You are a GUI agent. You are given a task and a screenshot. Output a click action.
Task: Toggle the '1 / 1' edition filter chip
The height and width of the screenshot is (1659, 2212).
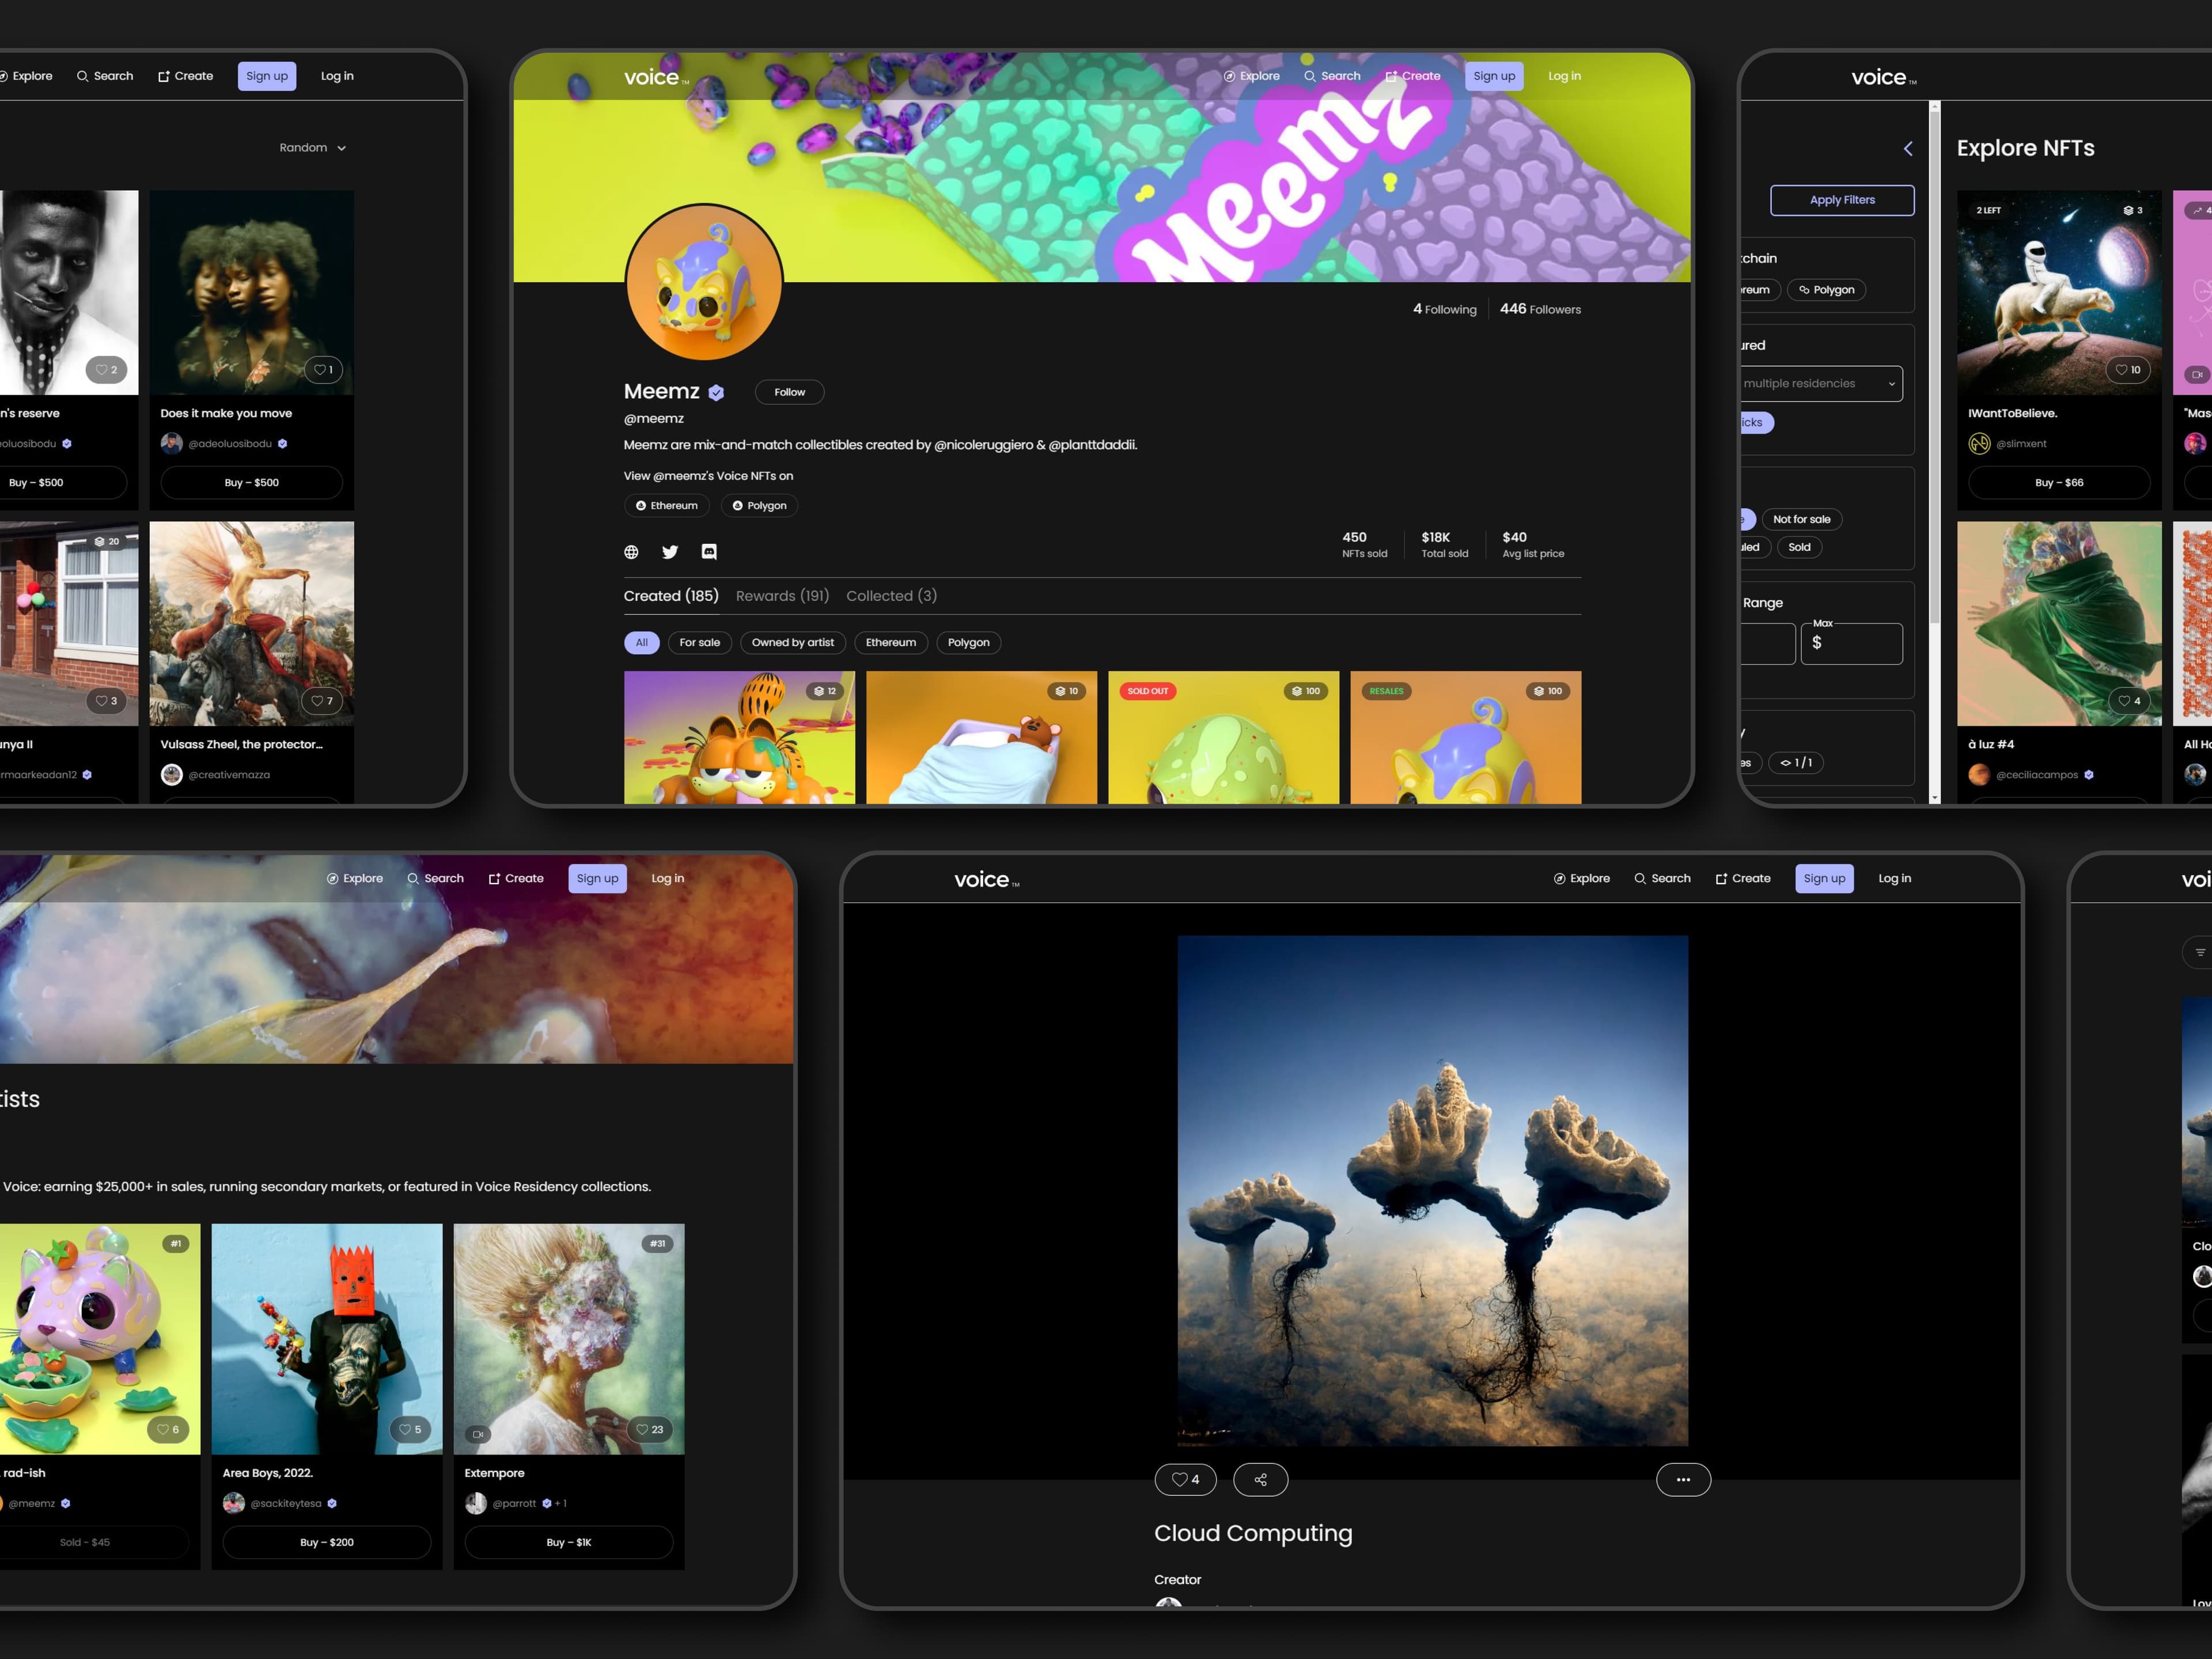pyautogui.click(x=1796, y=763)
